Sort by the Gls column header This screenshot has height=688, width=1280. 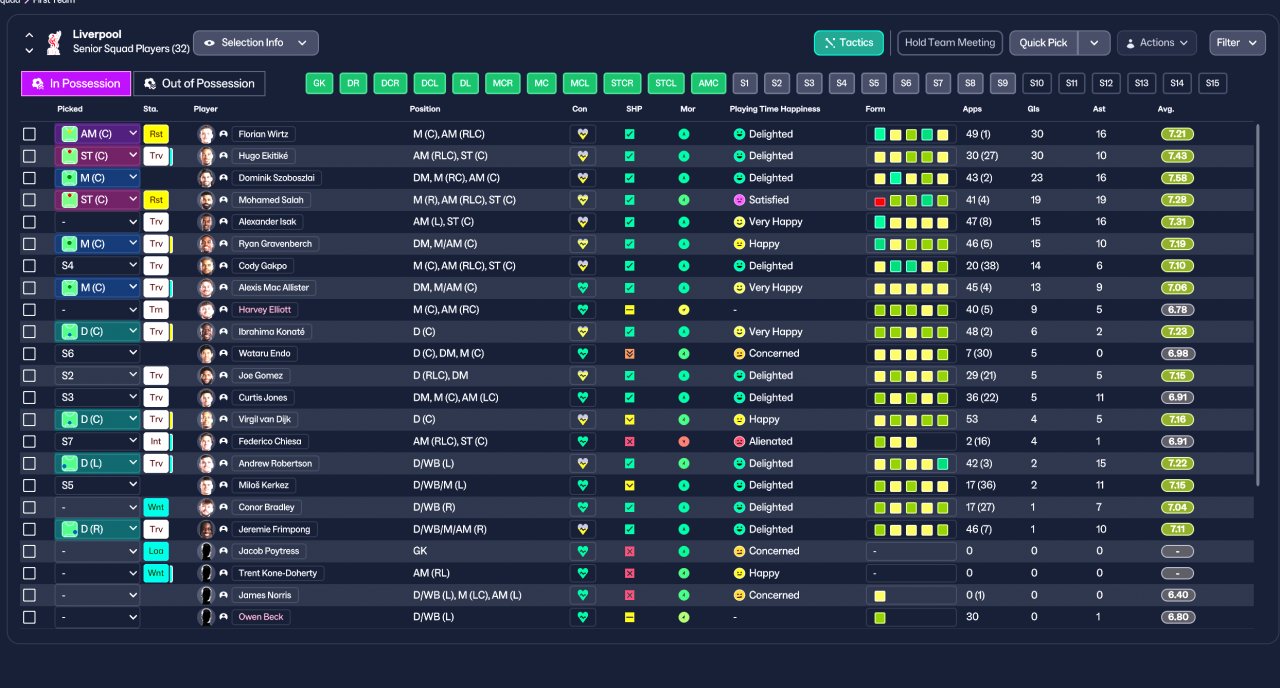coord(1033,109)
